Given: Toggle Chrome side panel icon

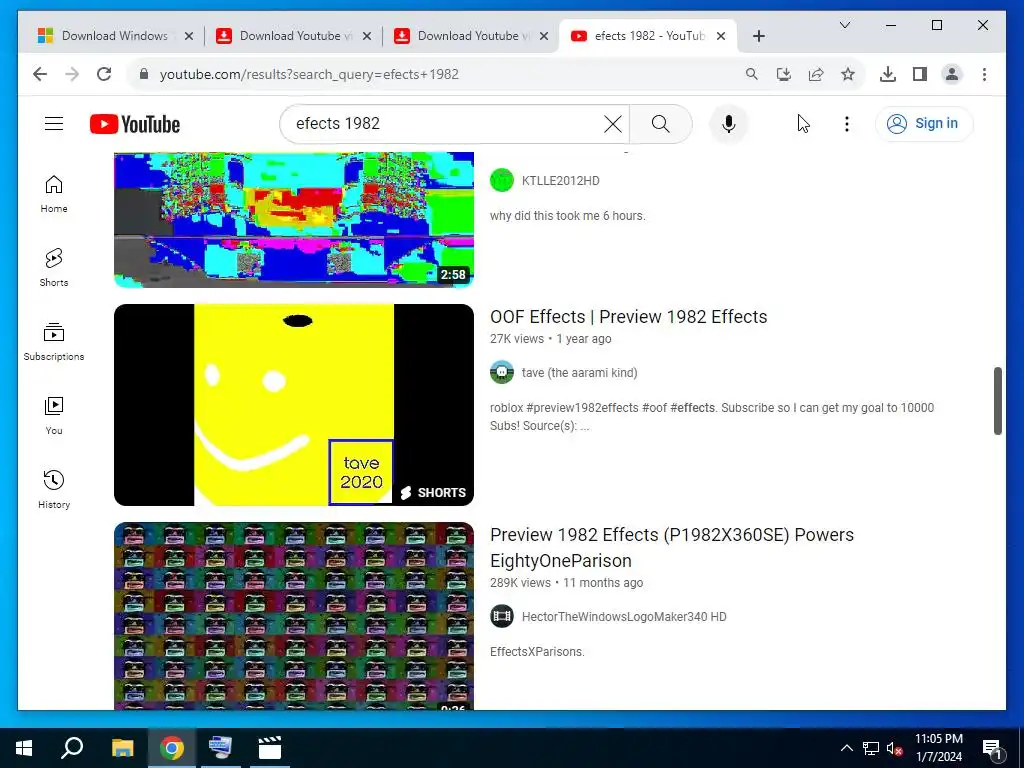Looking at the screenshot, I should click(x=920, y=74).
